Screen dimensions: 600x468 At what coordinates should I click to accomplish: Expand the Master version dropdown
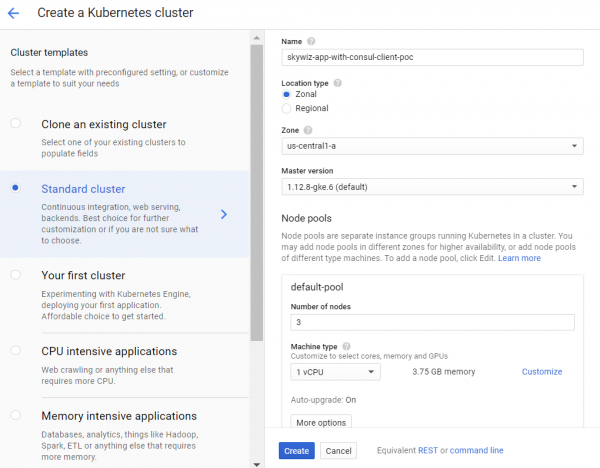click(x=432, y=187)
